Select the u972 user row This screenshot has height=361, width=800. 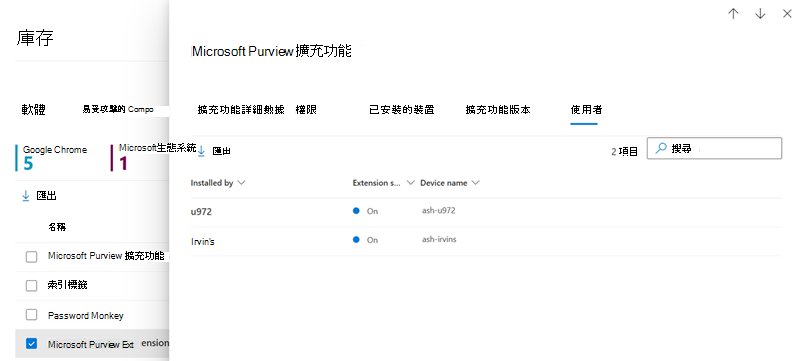pyautogui.click(x=486, y=212)
